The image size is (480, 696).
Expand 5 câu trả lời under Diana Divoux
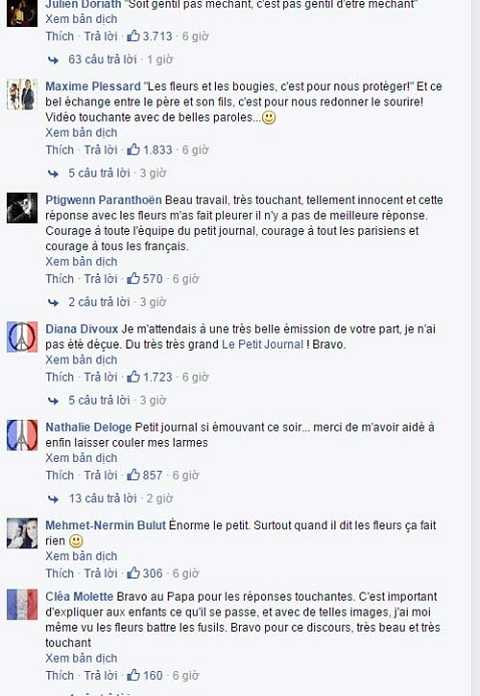[x=99, y=400]
